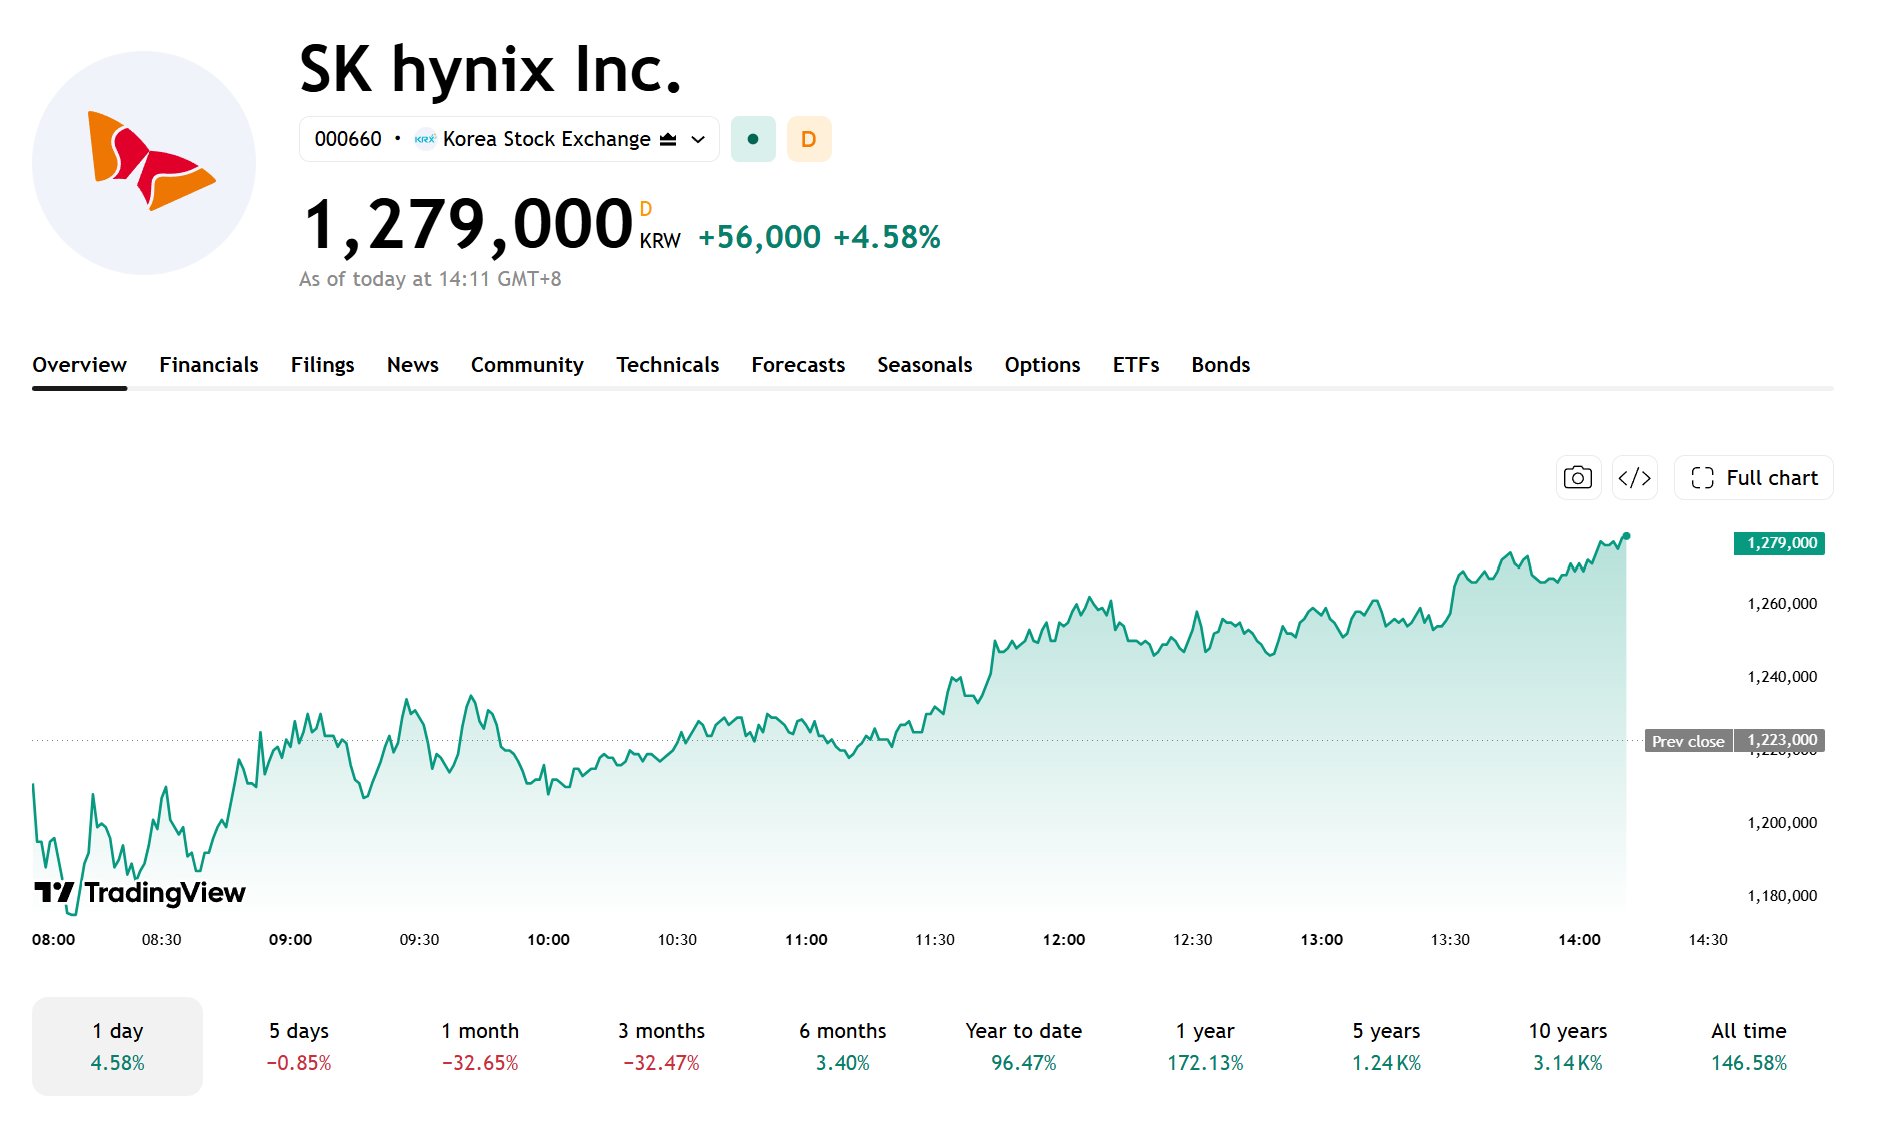Open the Filings tab
Image resolution: width=1904 pixels, height=1132 pixels.
coord(323,365)
